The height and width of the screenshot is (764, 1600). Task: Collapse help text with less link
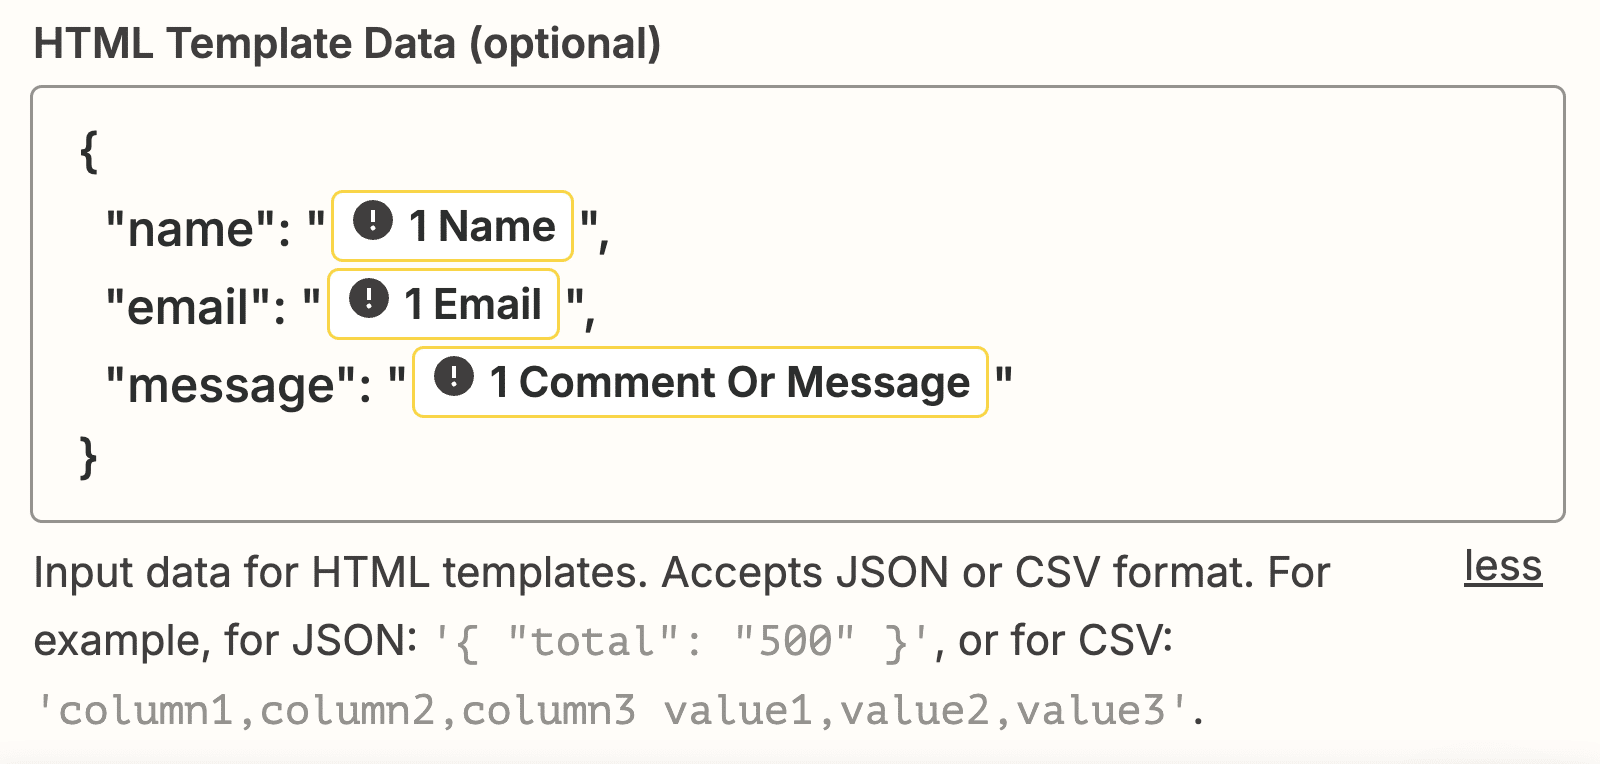[1502, 567]
